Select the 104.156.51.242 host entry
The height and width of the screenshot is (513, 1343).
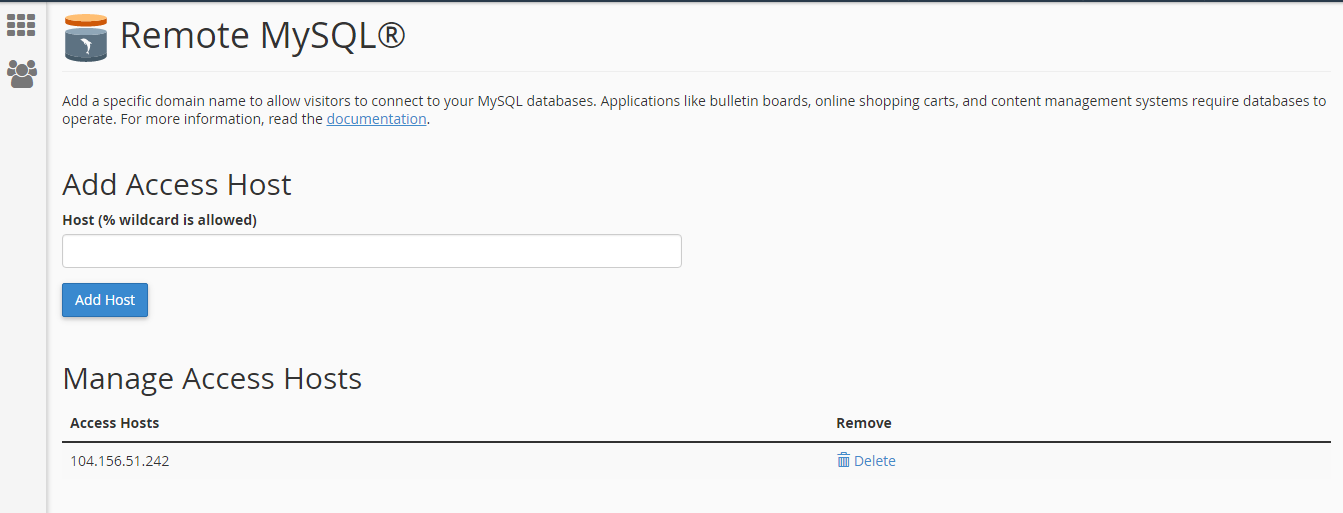[x=119, y=461]
